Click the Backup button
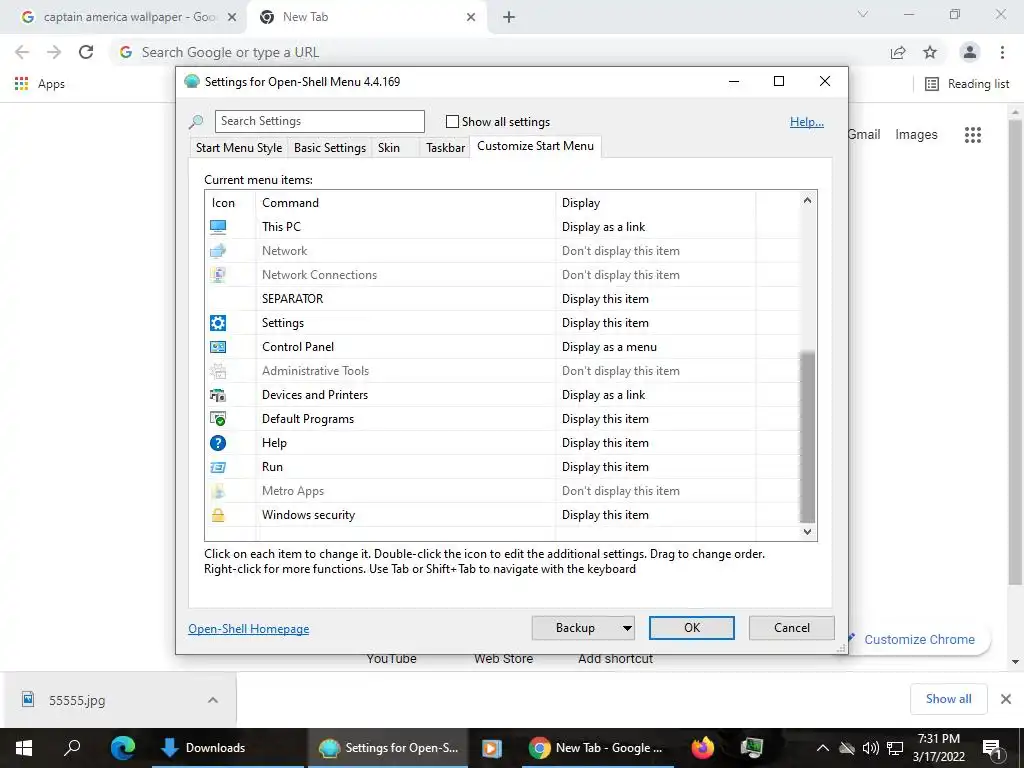Viewport: 1024px width, 768px height. point(575,628)
